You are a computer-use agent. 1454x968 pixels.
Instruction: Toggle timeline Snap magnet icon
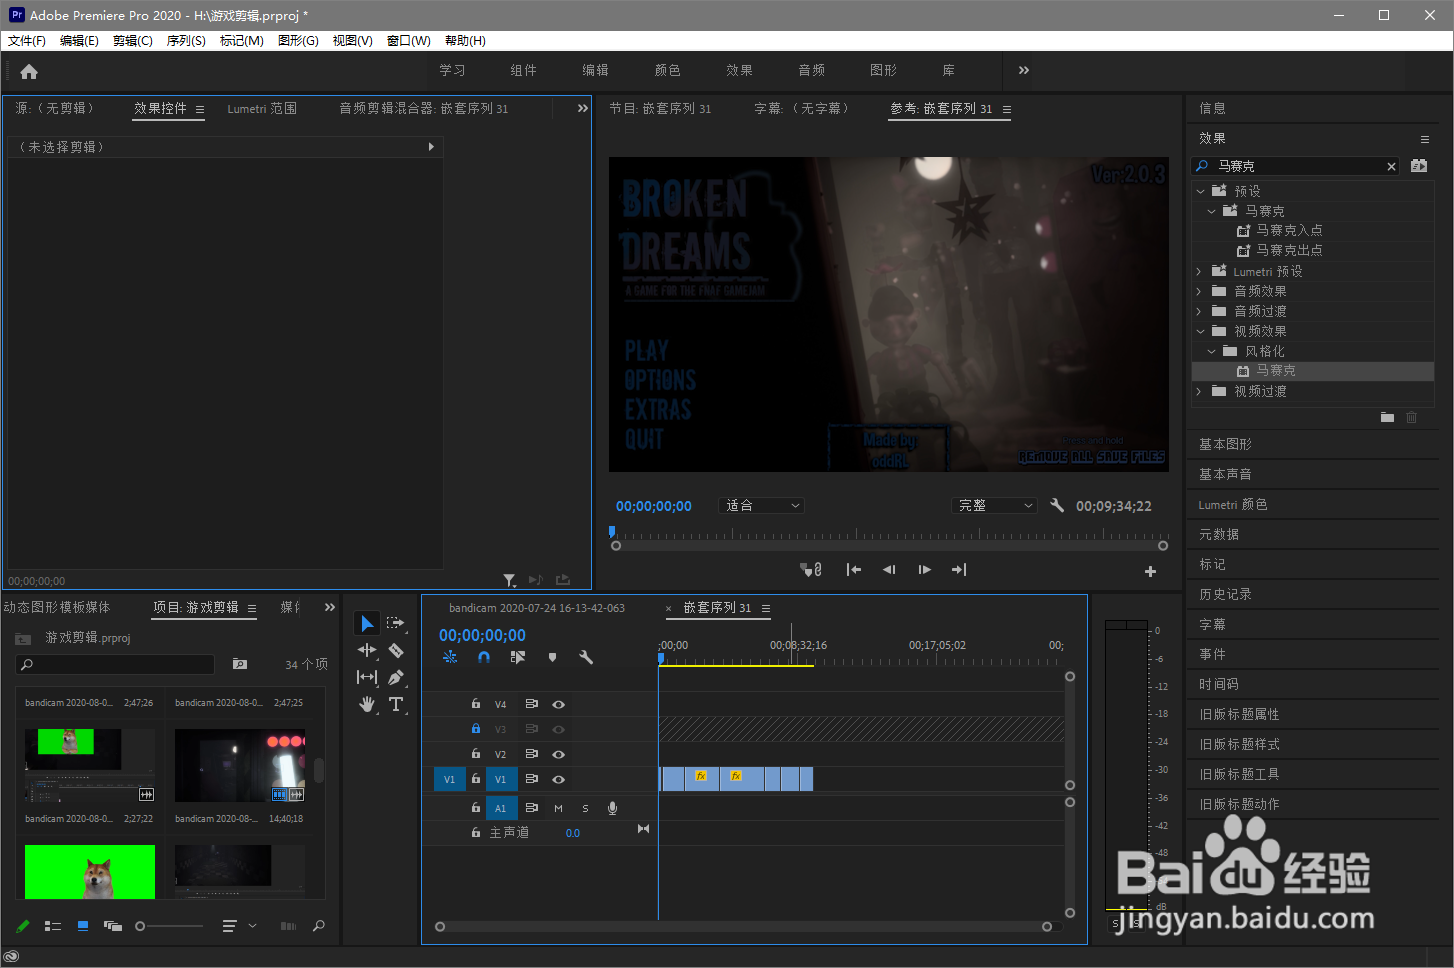coord(484,657)
